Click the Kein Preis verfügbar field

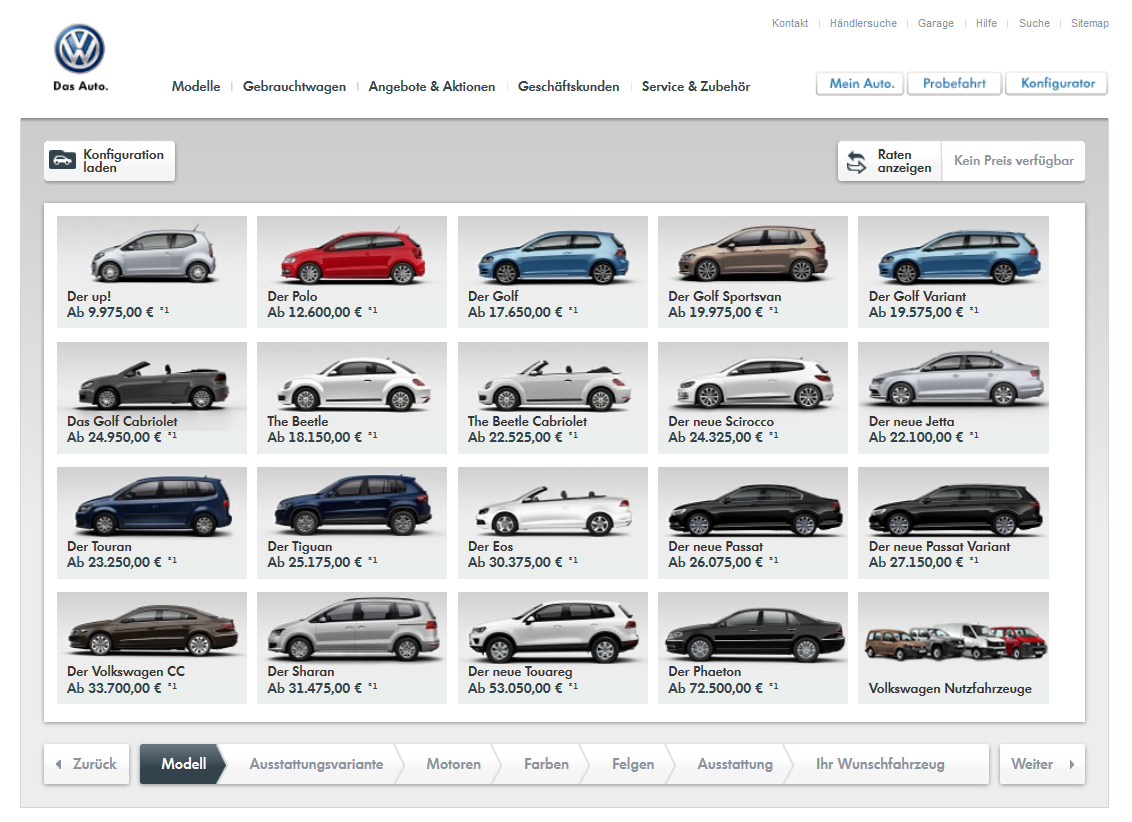pyautogui.click(x=1014, y=161)
